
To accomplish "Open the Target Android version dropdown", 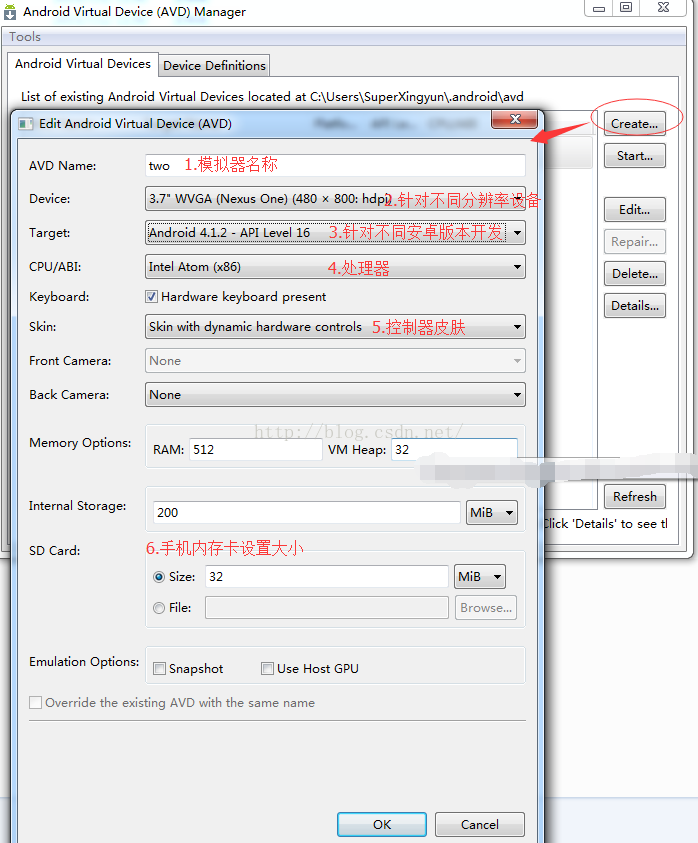I will [516, 233].
